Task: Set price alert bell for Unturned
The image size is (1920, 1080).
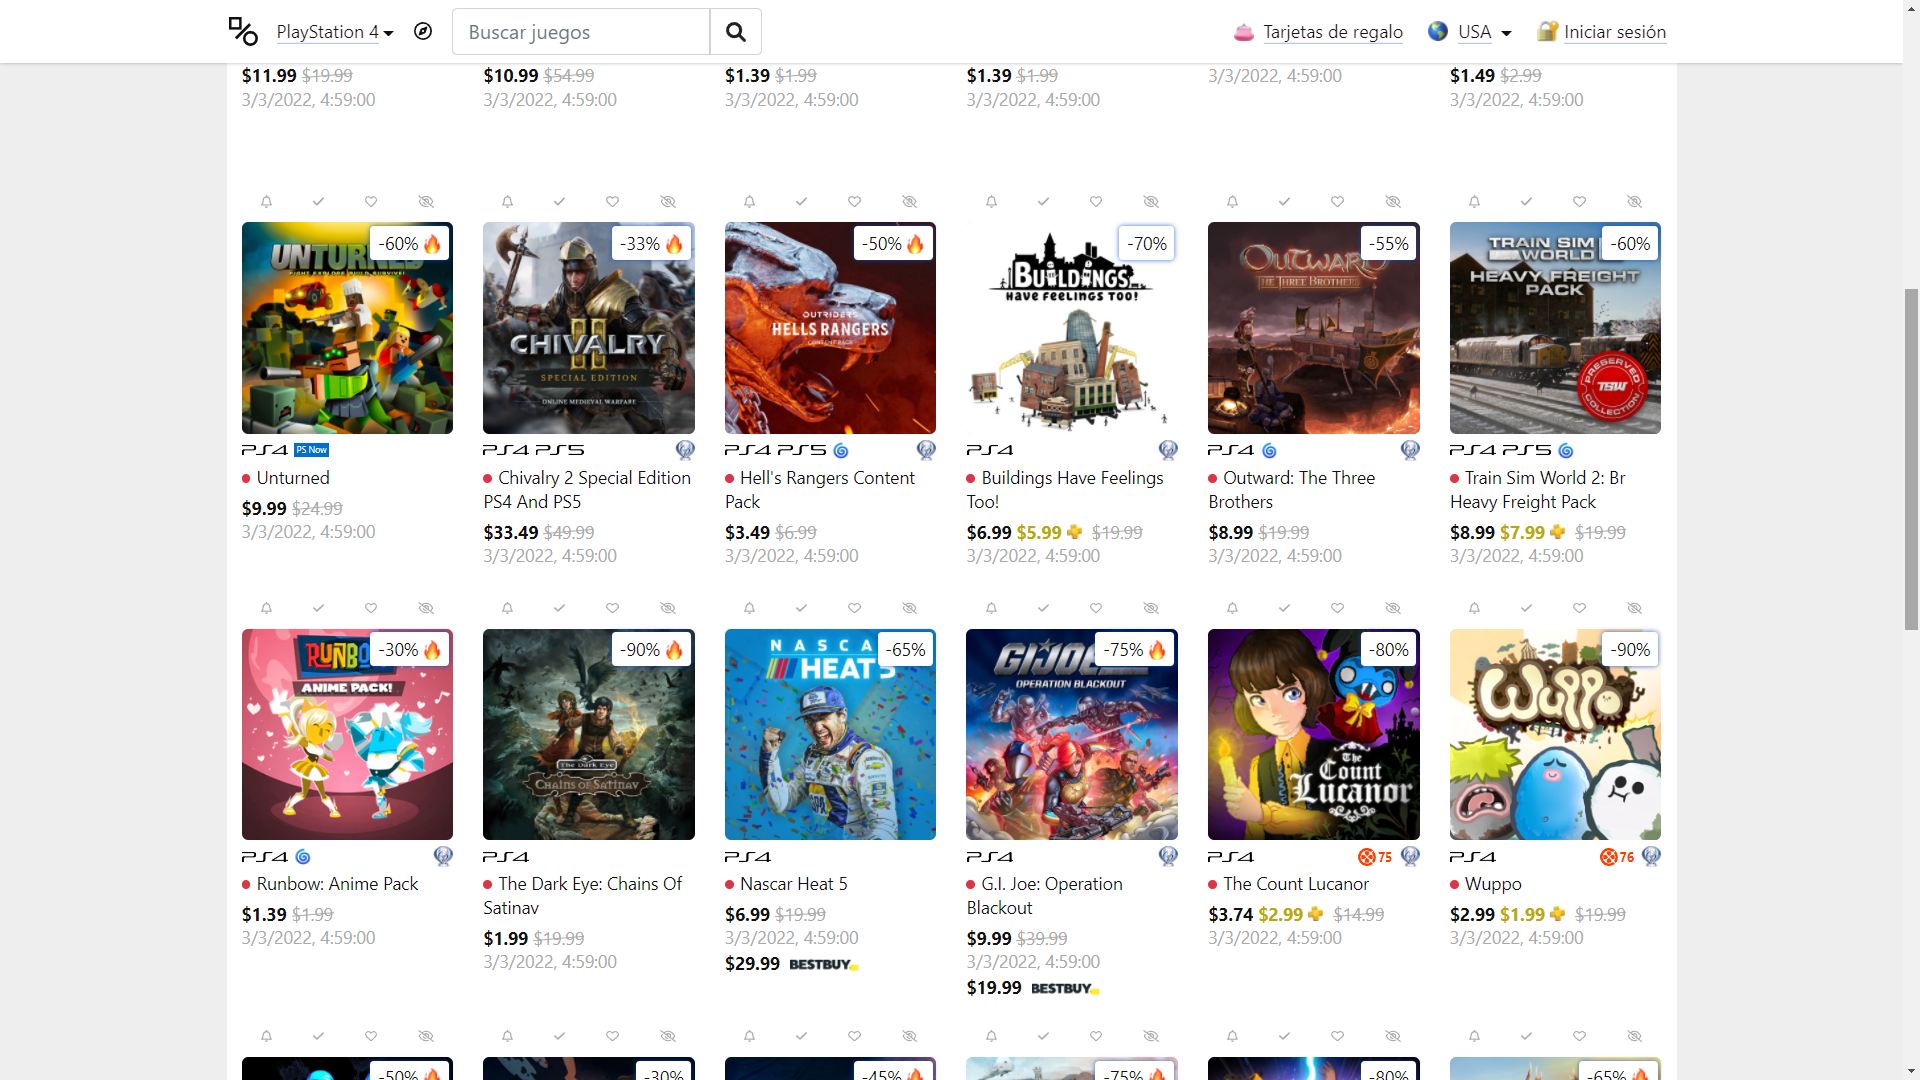Action: click(x=266, y=202)
